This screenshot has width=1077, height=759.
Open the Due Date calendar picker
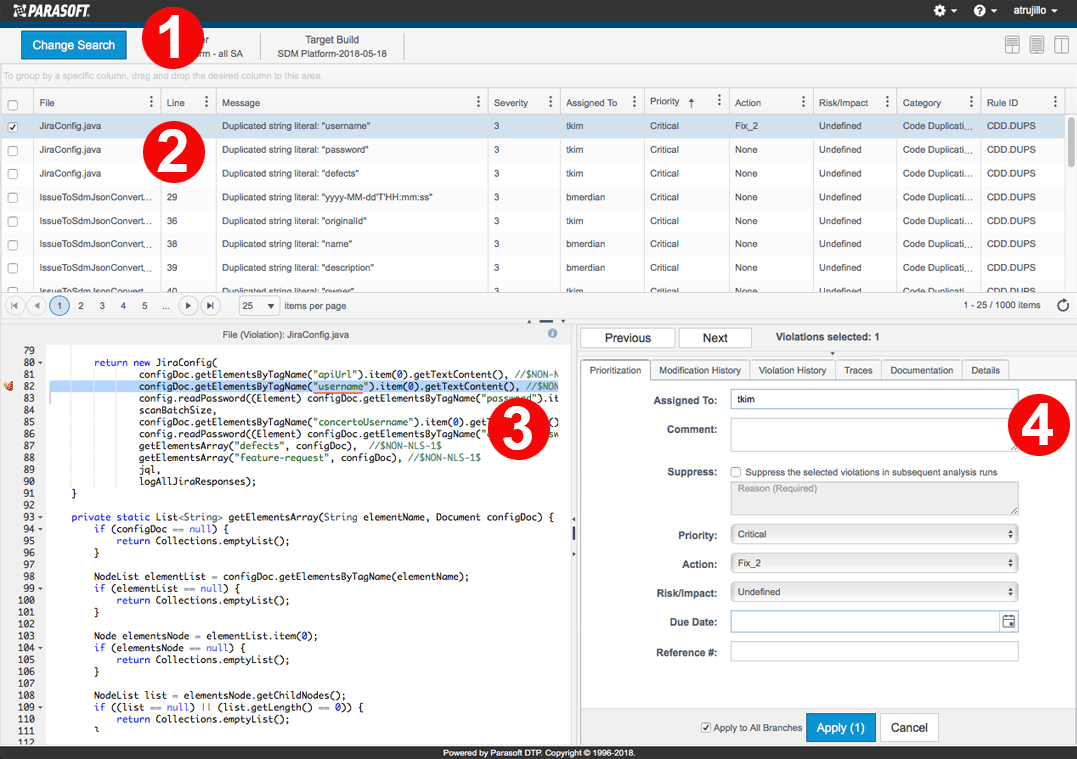(1008, 622)
